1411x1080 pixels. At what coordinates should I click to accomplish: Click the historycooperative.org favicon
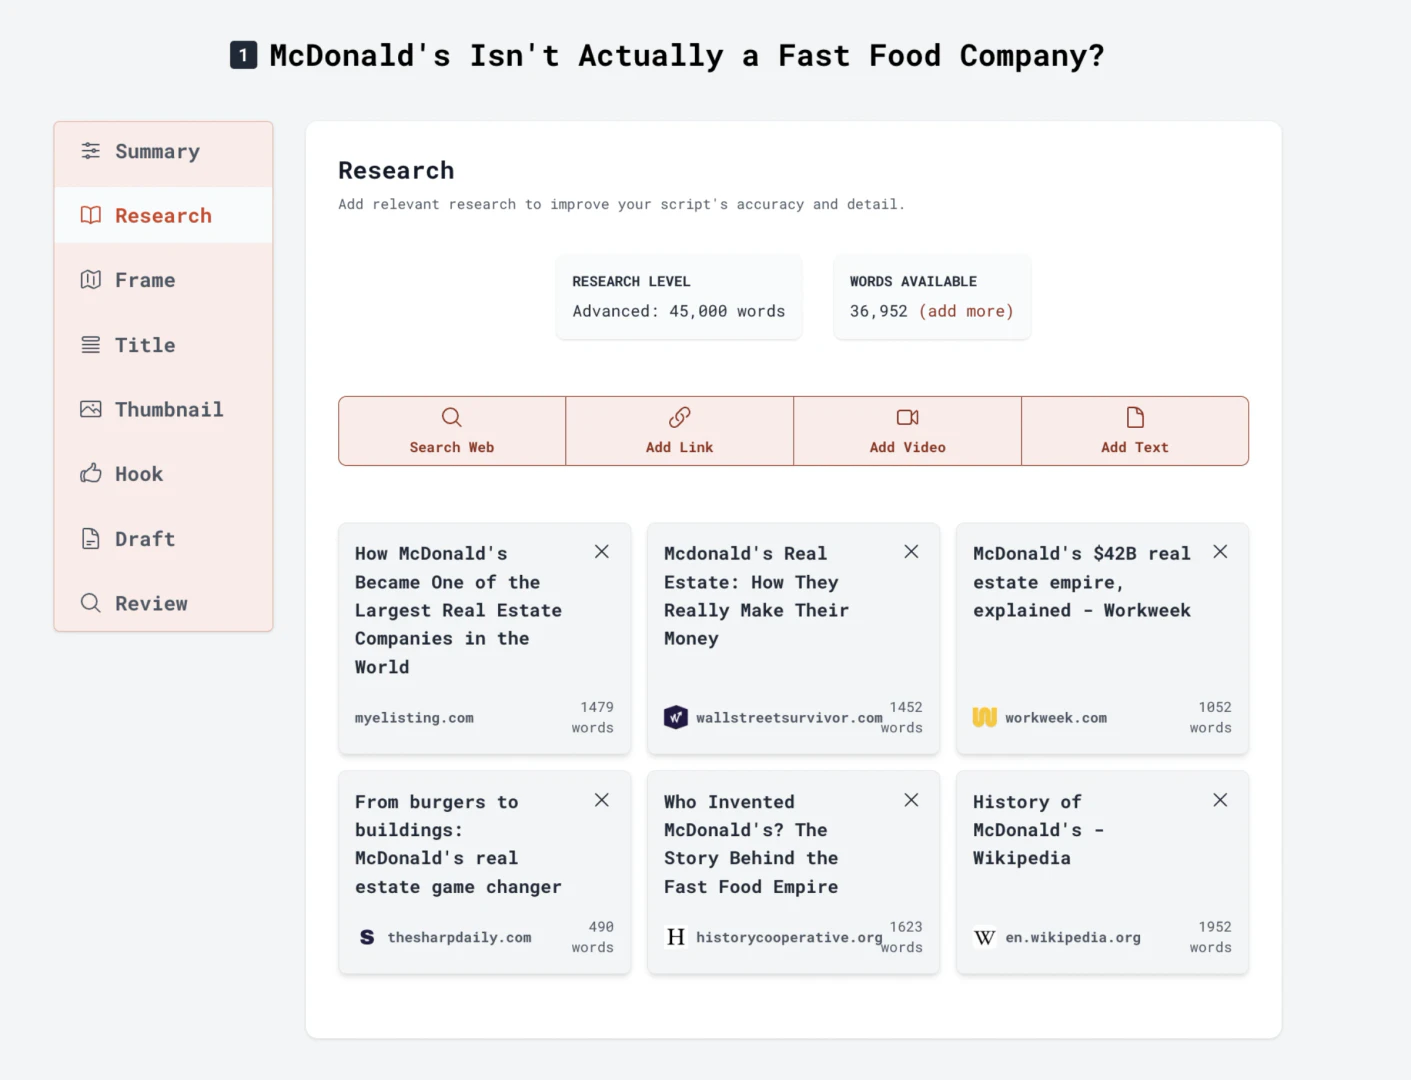point(676,937)
